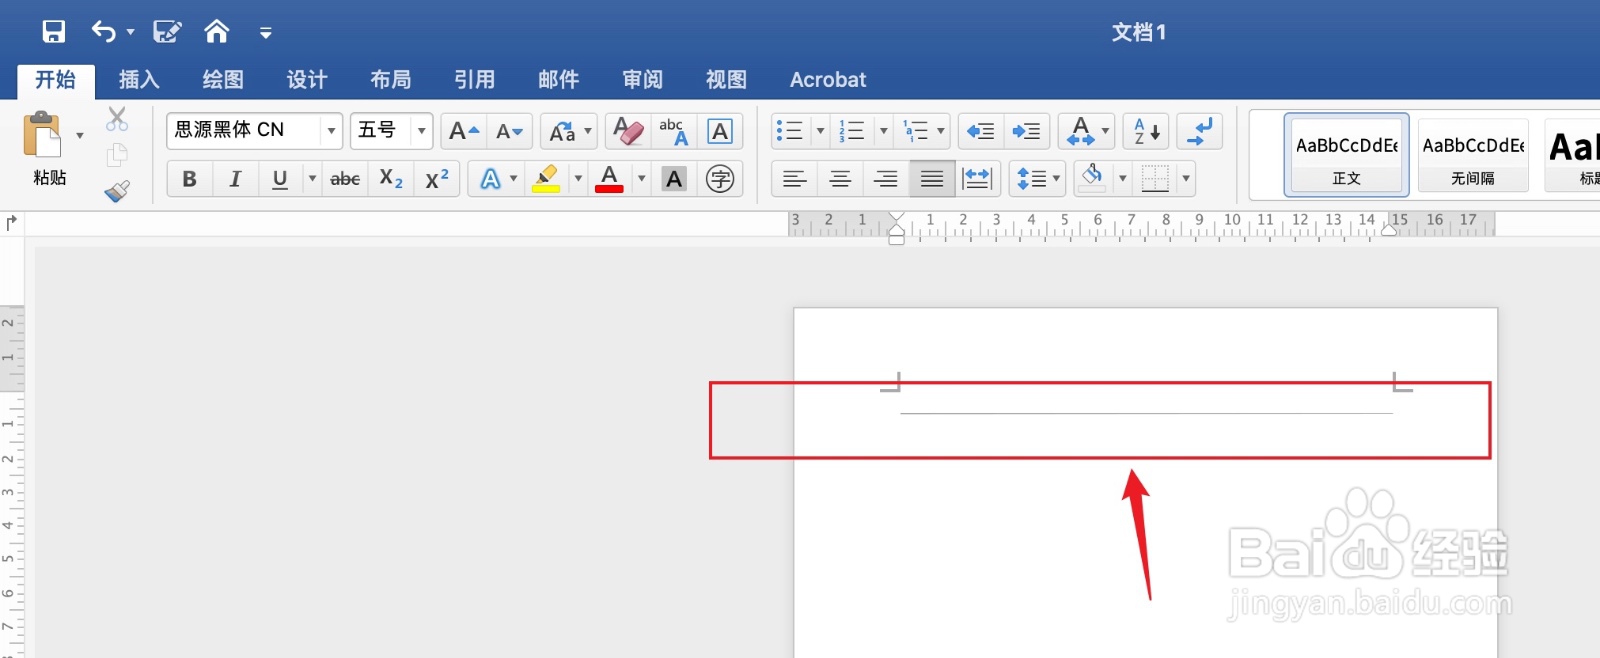Switch to the 设计 tab
The width and height of the screenshot is (1600, 658).
pyautogui.click(x=307, y=80)
